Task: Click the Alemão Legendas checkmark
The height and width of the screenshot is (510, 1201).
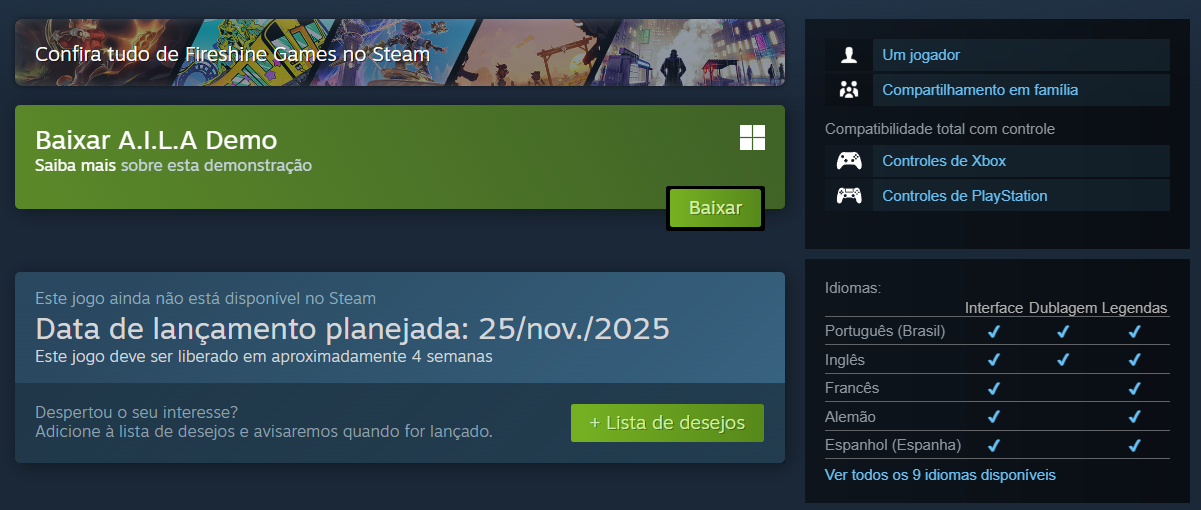Action: tap(1134, 416)
